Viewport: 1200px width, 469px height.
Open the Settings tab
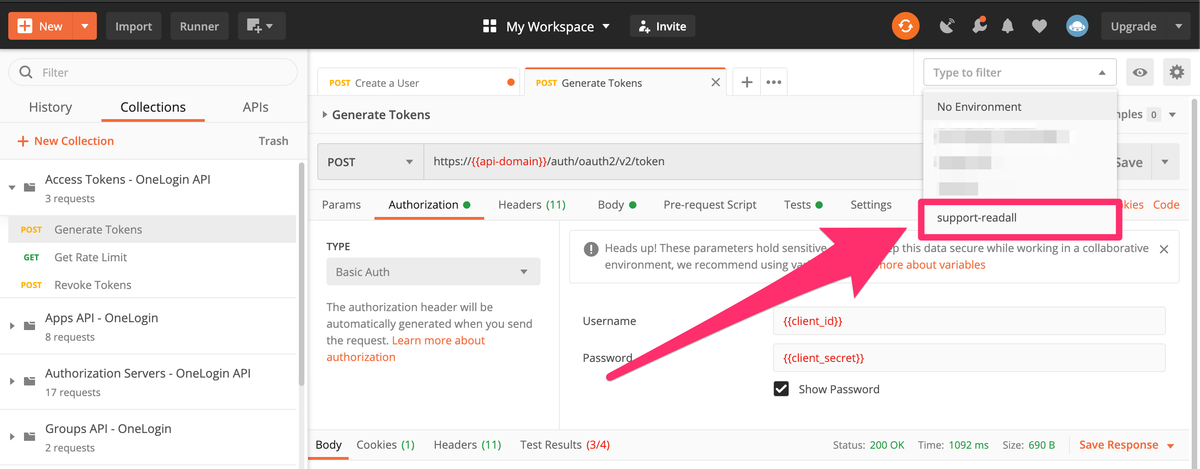871,205
